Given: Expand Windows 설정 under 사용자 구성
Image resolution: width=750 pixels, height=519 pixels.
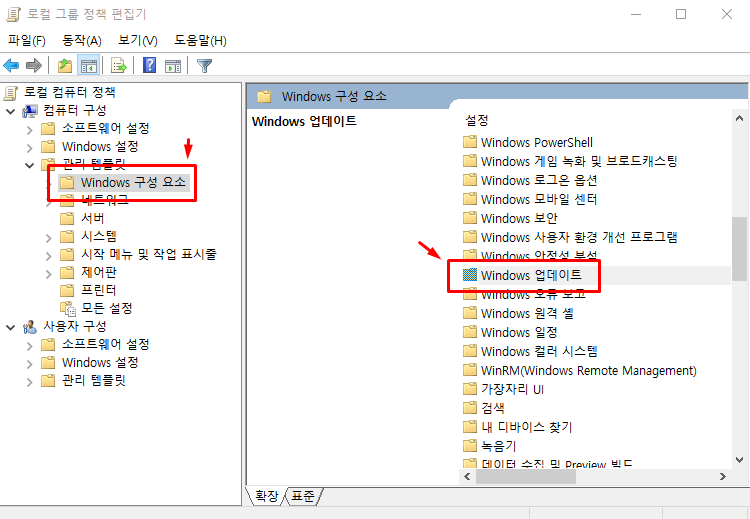Looking at the screenshot, I should tap(30, 364).
